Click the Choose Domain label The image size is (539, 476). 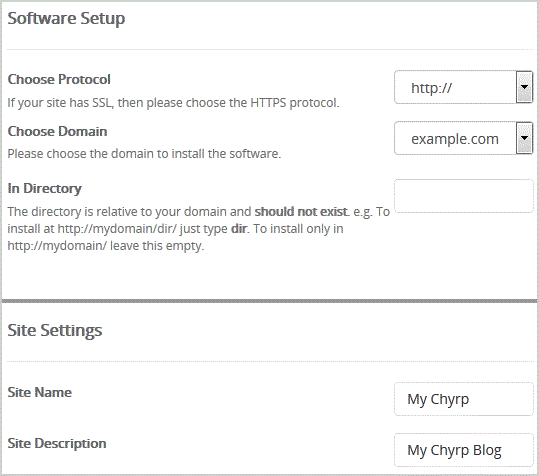(x=57, y=131)
